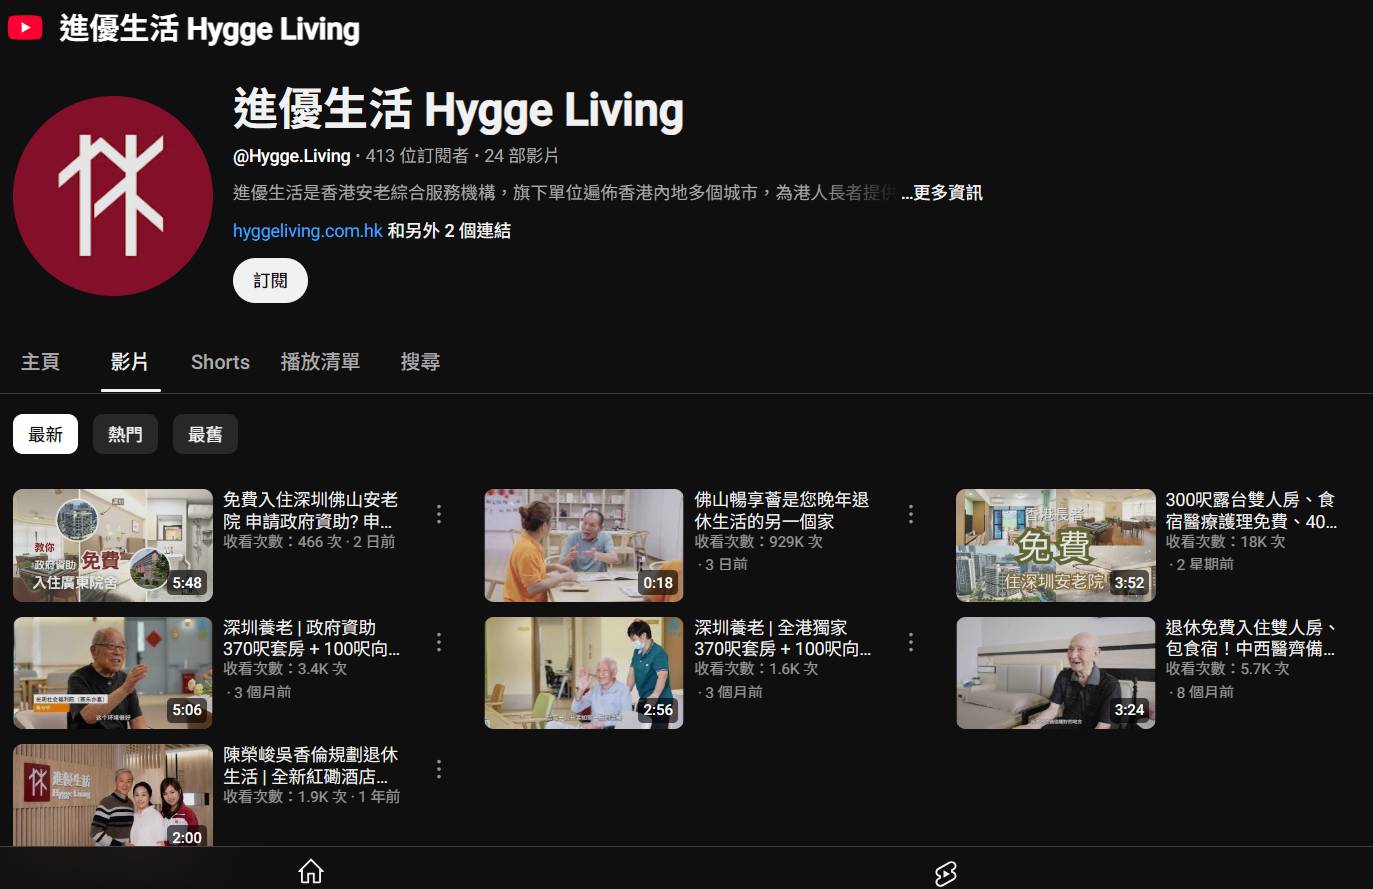Click 和另外 2 個連結 to see more links
This screenshot has width=1373, height=889.
click(x=449, y=231)
